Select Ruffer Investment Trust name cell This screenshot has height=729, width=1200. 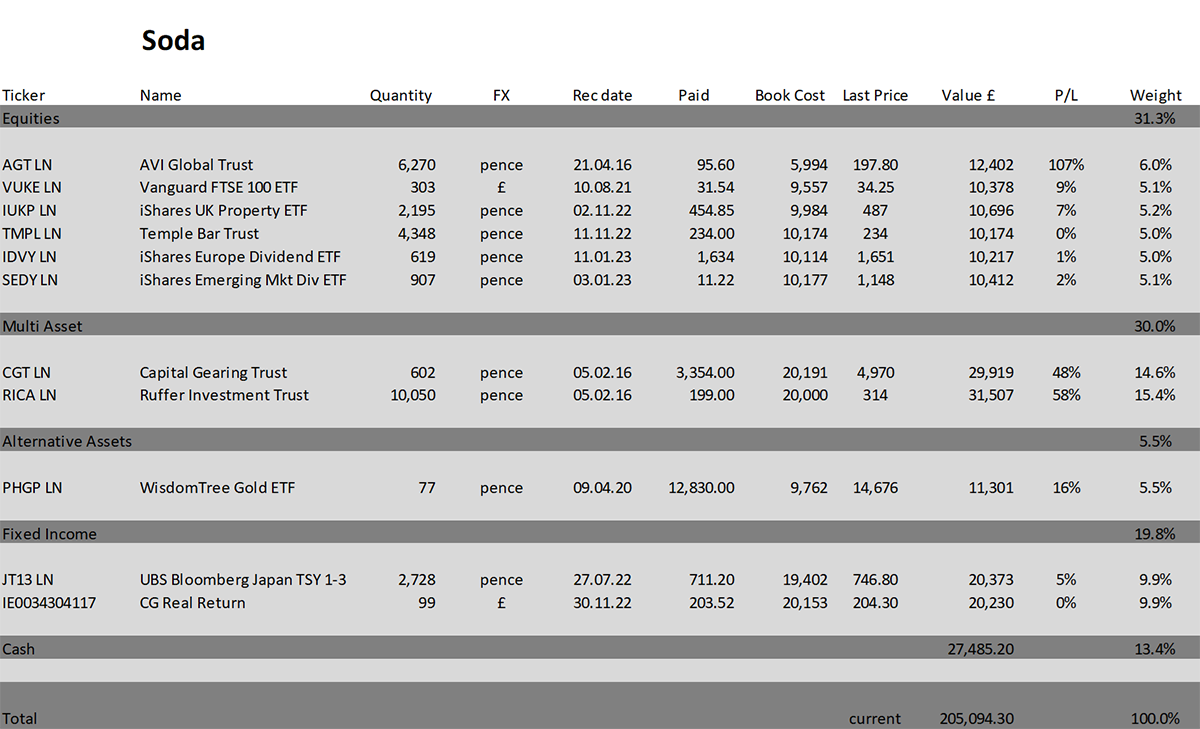[224, 395]
